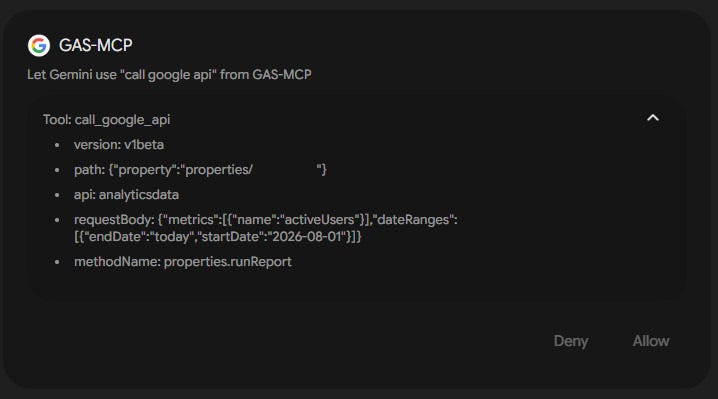718x399 pixels.
Task: Click the requestBody metrics parameter text
Action: click(266, 228)
